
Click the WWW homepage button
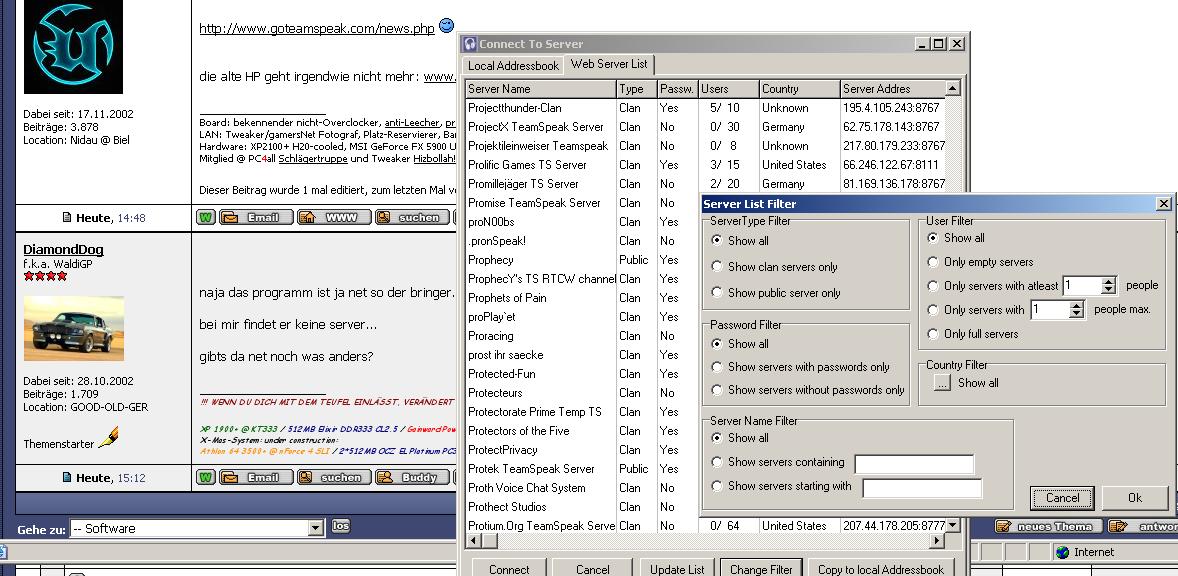334,217
